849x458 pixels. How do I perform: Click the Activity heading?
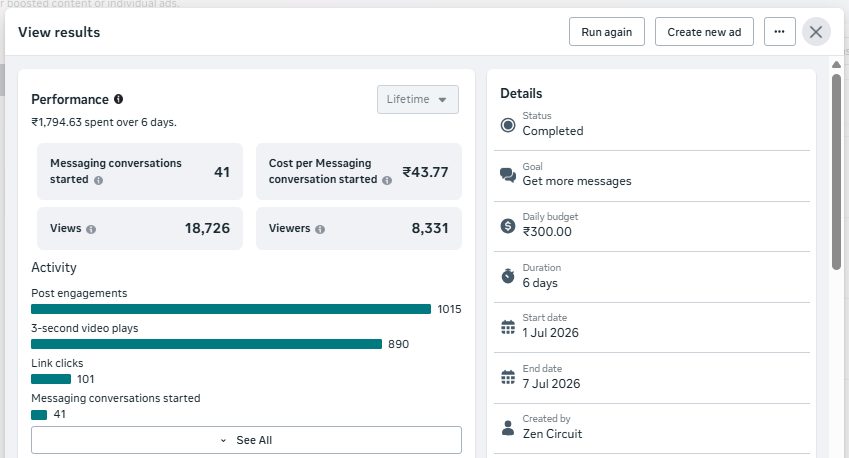pos(54,267)
